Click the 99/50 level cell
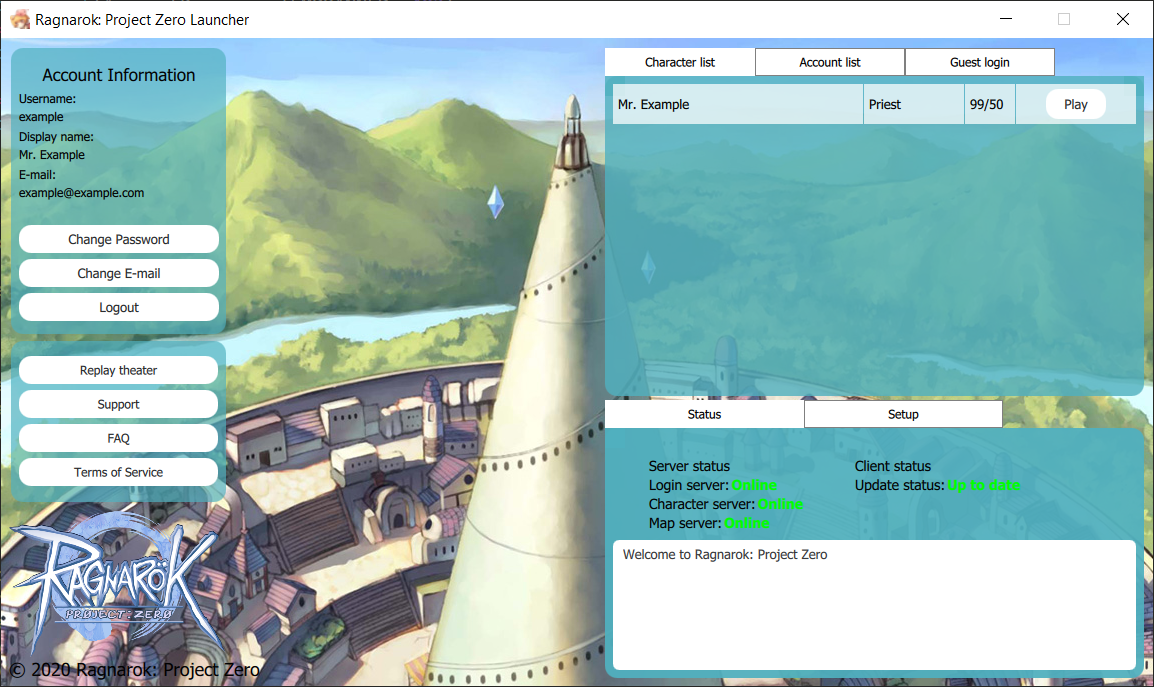This screenshot has height=687, width=1154. coord(990,105)
